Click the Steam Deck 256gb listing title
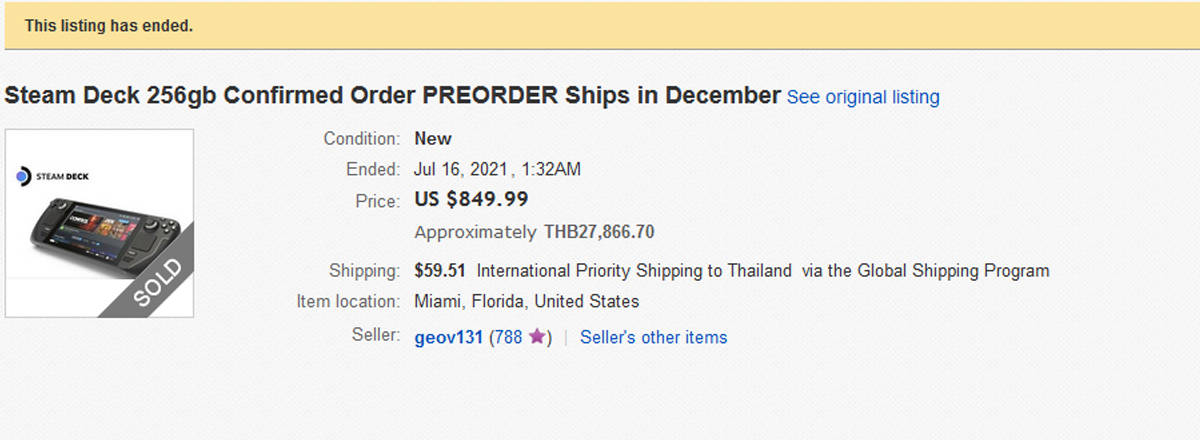Screen dimensions: 1200x440 392,96
